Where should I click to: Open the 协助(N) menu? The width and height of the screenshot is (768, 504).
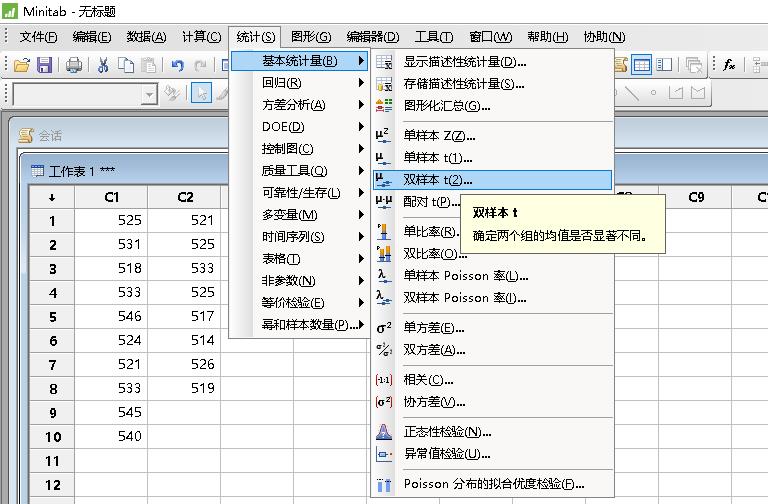tap(604, 37)
